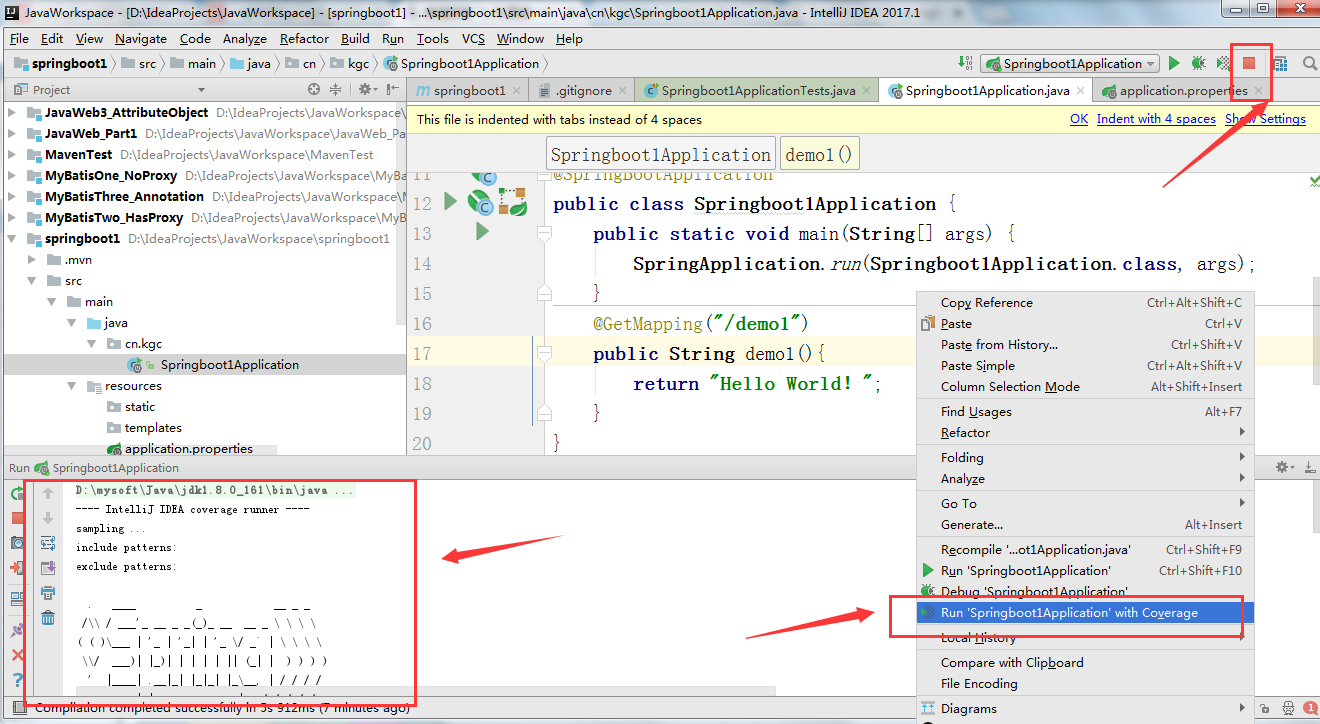Start debugging with the toolbar bug icon
The width and height of the screenshot is (1320, 724).
(x=1198, y=63)
